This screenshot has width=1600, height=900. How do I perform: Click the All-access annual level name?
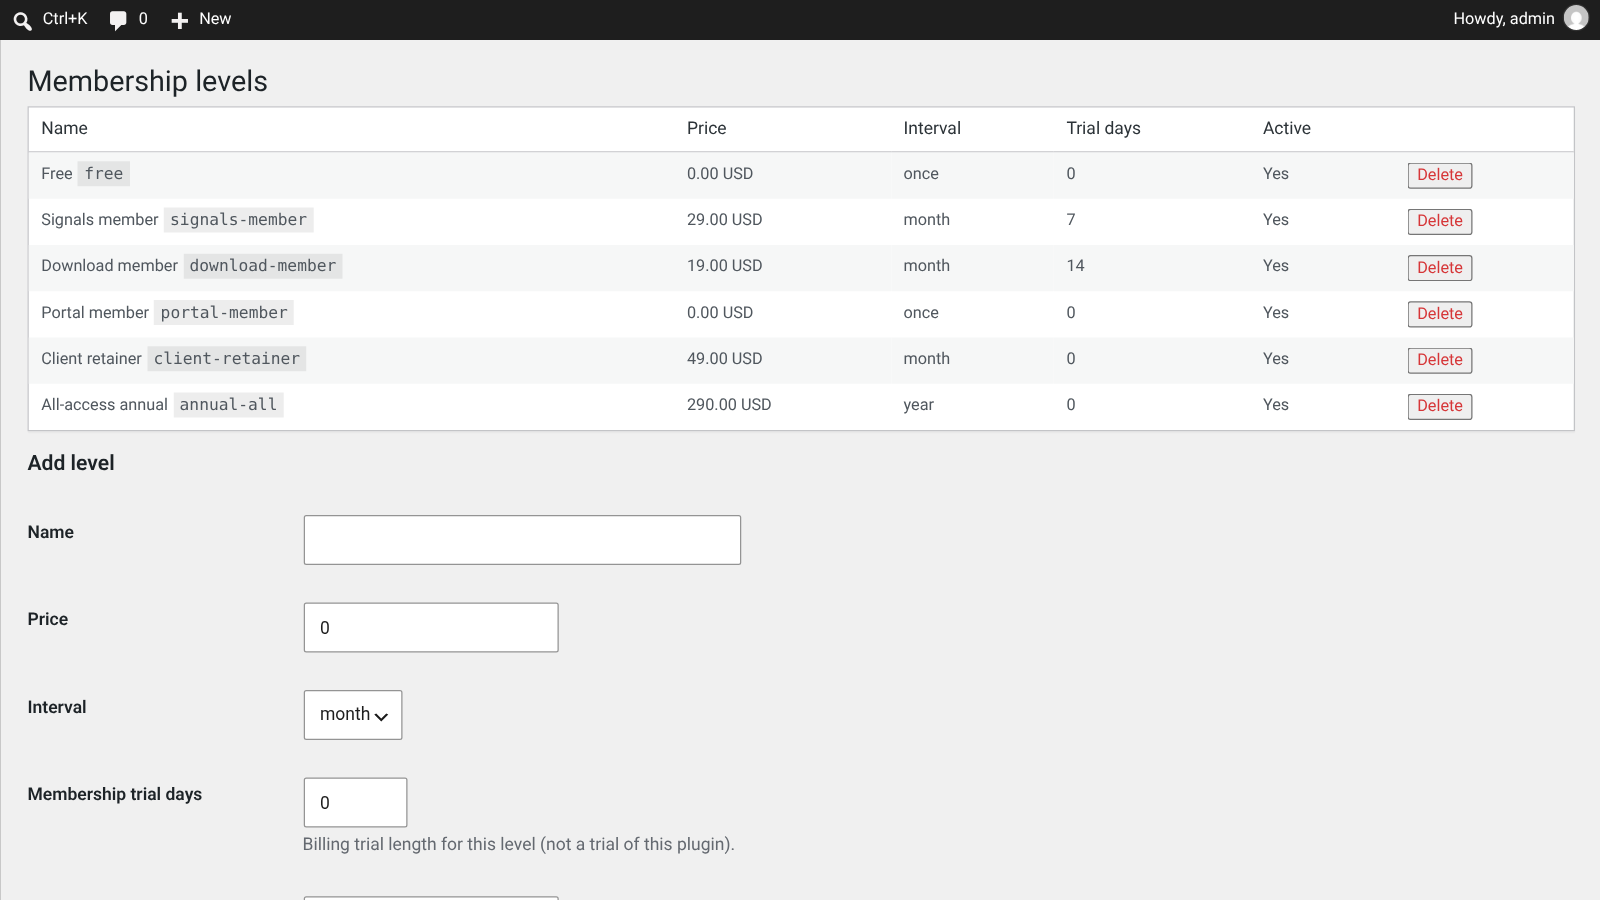click(104, 405)
